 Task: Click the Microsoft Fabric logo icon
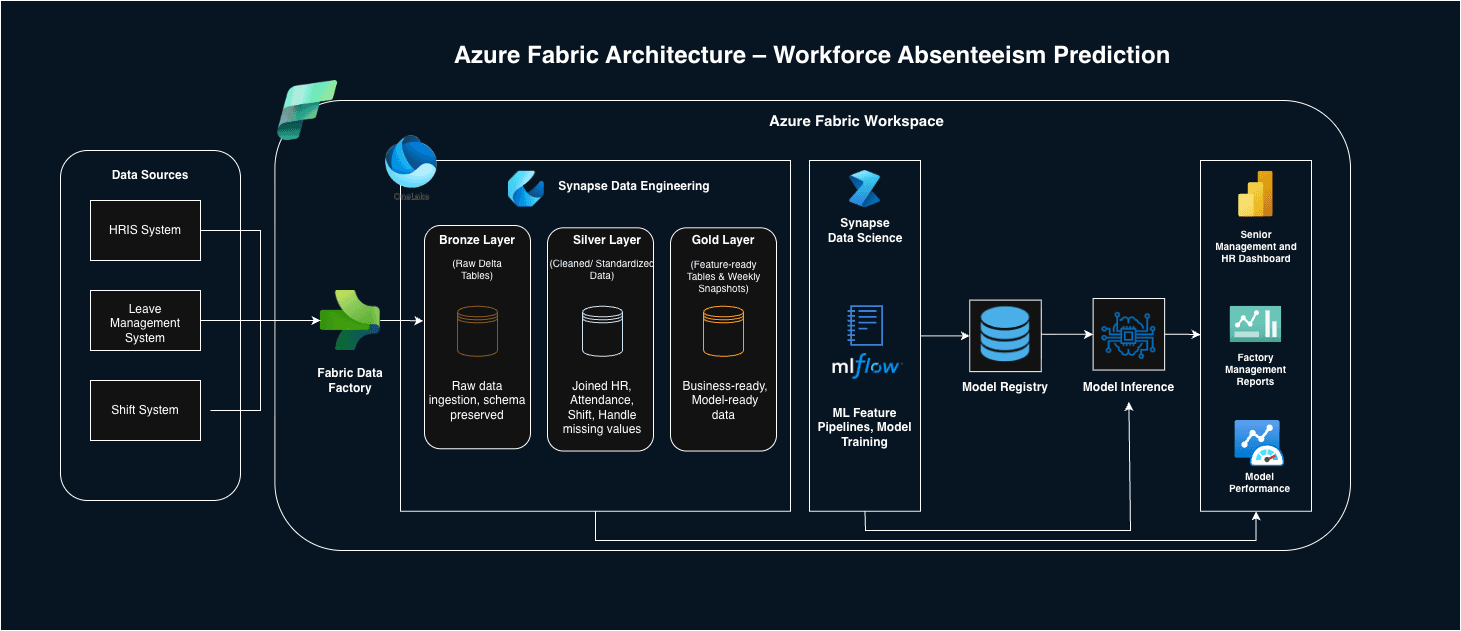307,110
